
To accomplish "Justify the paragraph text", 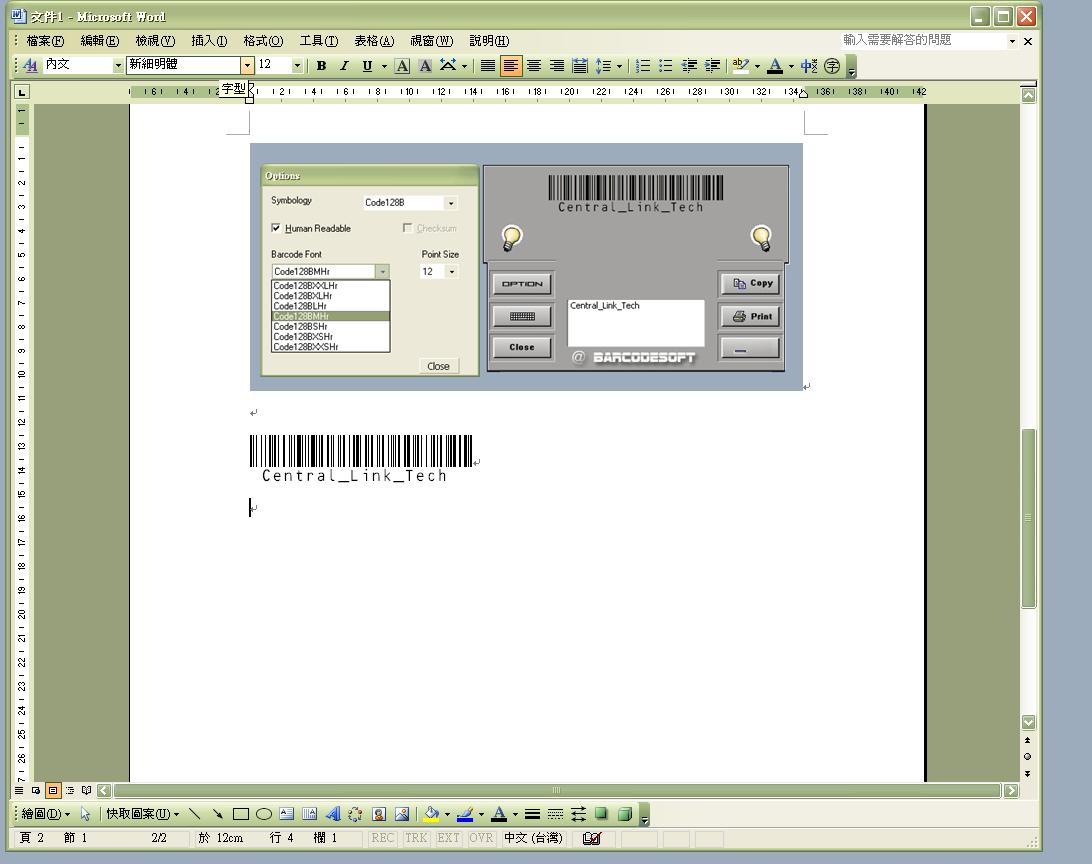I will point(488,65).
